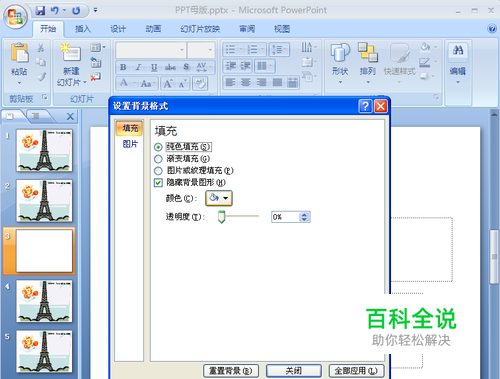
Task: Cut selection with scissors icon
Action: tap(41, 48)
